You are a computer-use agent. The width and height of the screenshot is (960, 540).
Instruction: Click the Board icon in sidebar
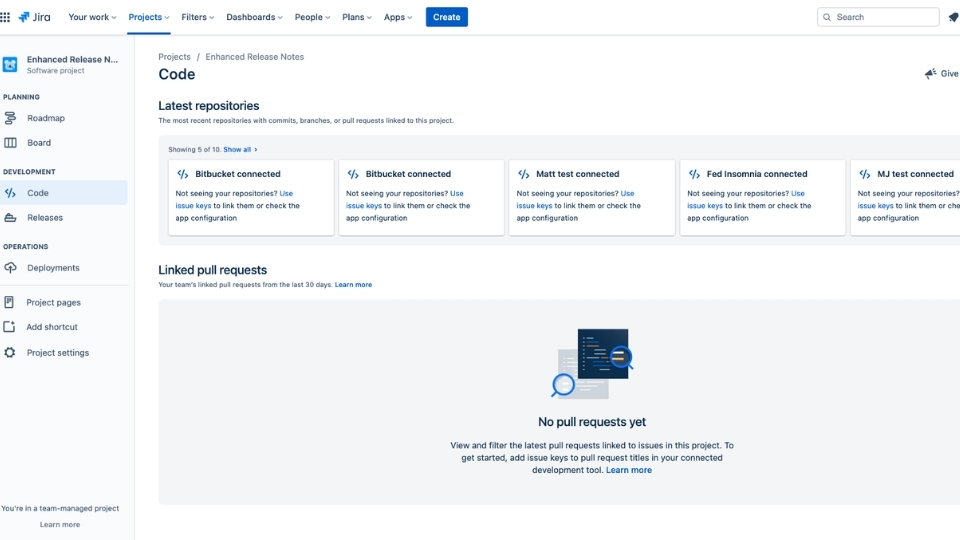tap(10, 143)
